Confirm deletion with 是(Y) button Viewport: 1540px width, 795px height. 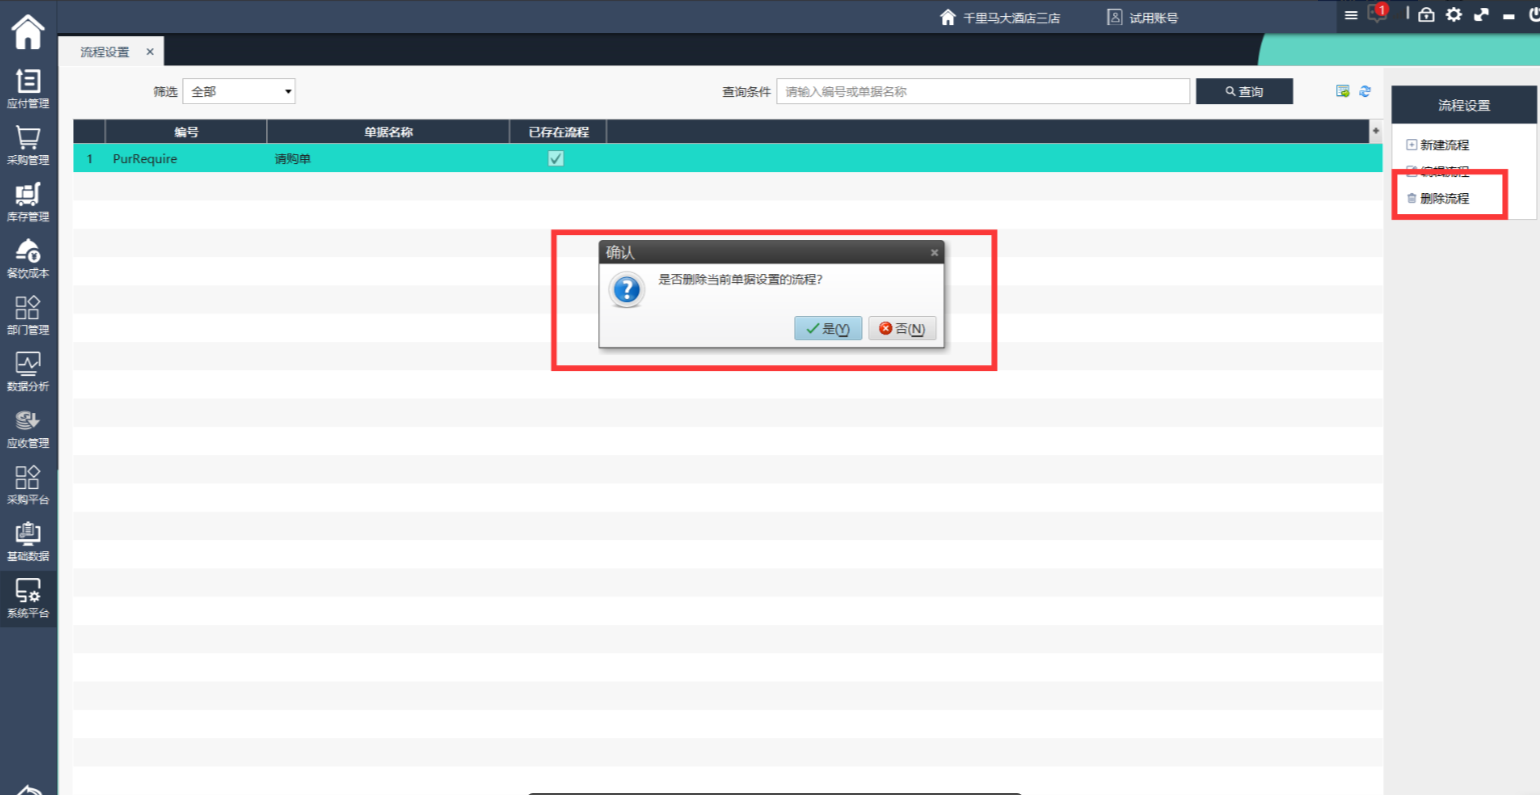click(x=828, y=329)
